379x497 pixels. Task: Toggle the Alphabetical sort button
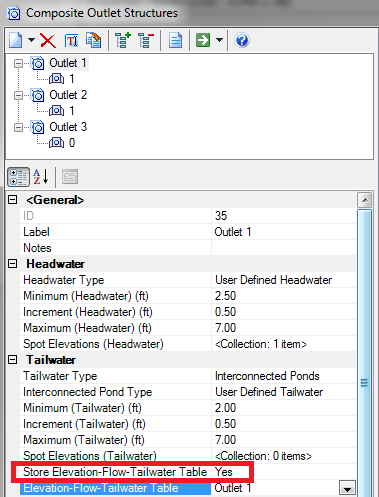(41, 177)
